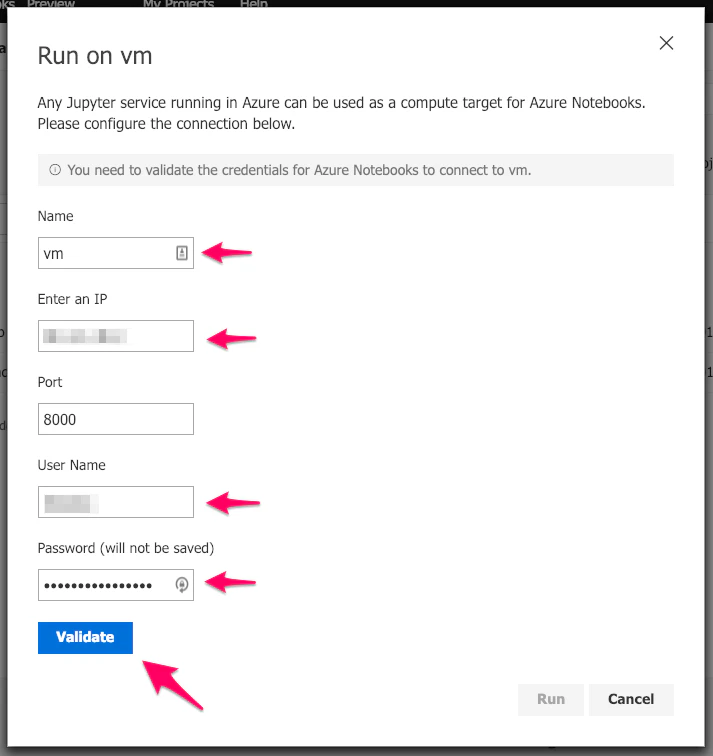Close the Run on vm dialog
Image resolution: width=713 pixels, height=756 pixels.
[x=666, y=43]
